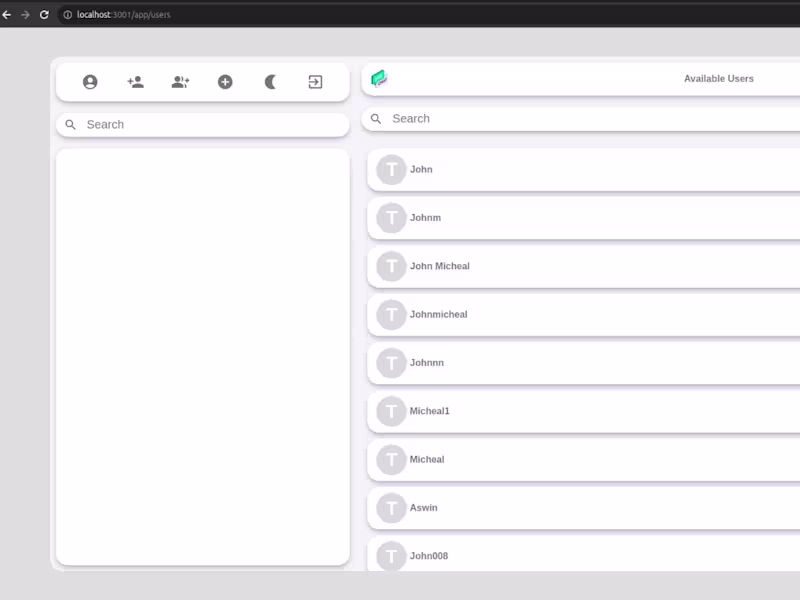Click the avatar next to Johnmicheal
Viewport: 800px width, 600px height.
point(391,315)
